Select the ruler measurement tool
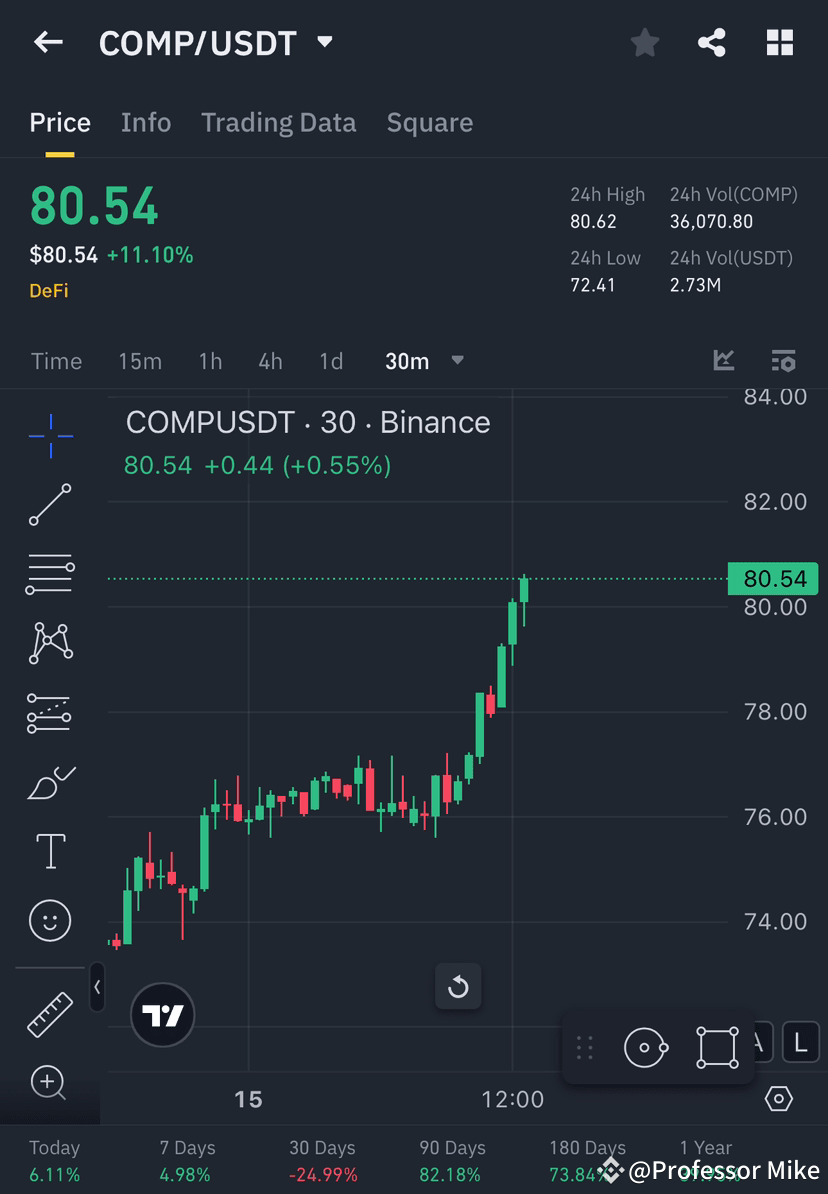 click(50, 1012)
